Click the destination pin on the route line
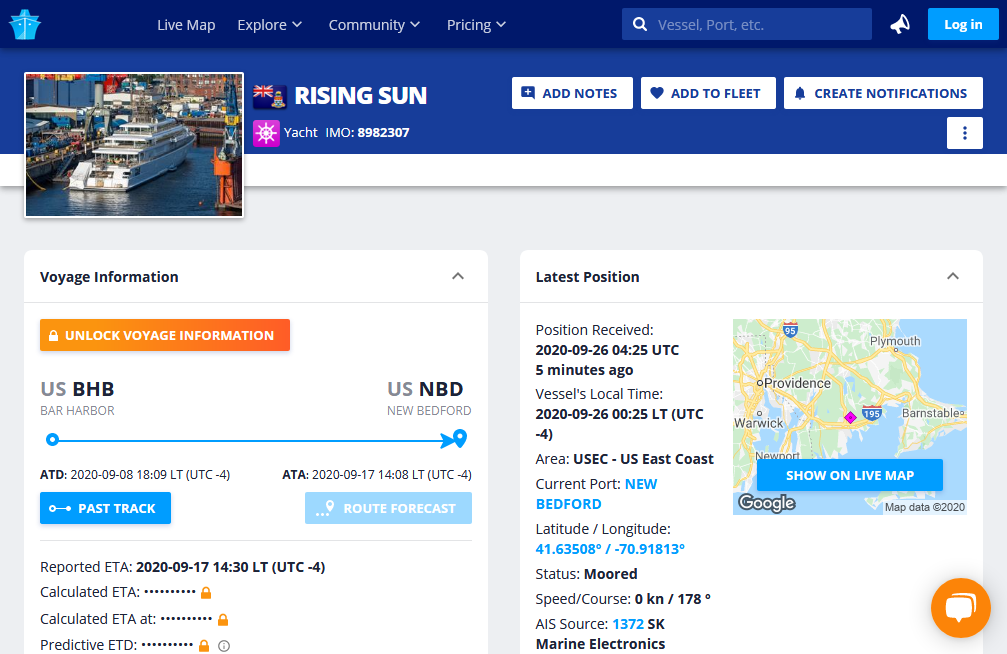Viewport: 1007px width, 654px height. [x=460, y=438]
